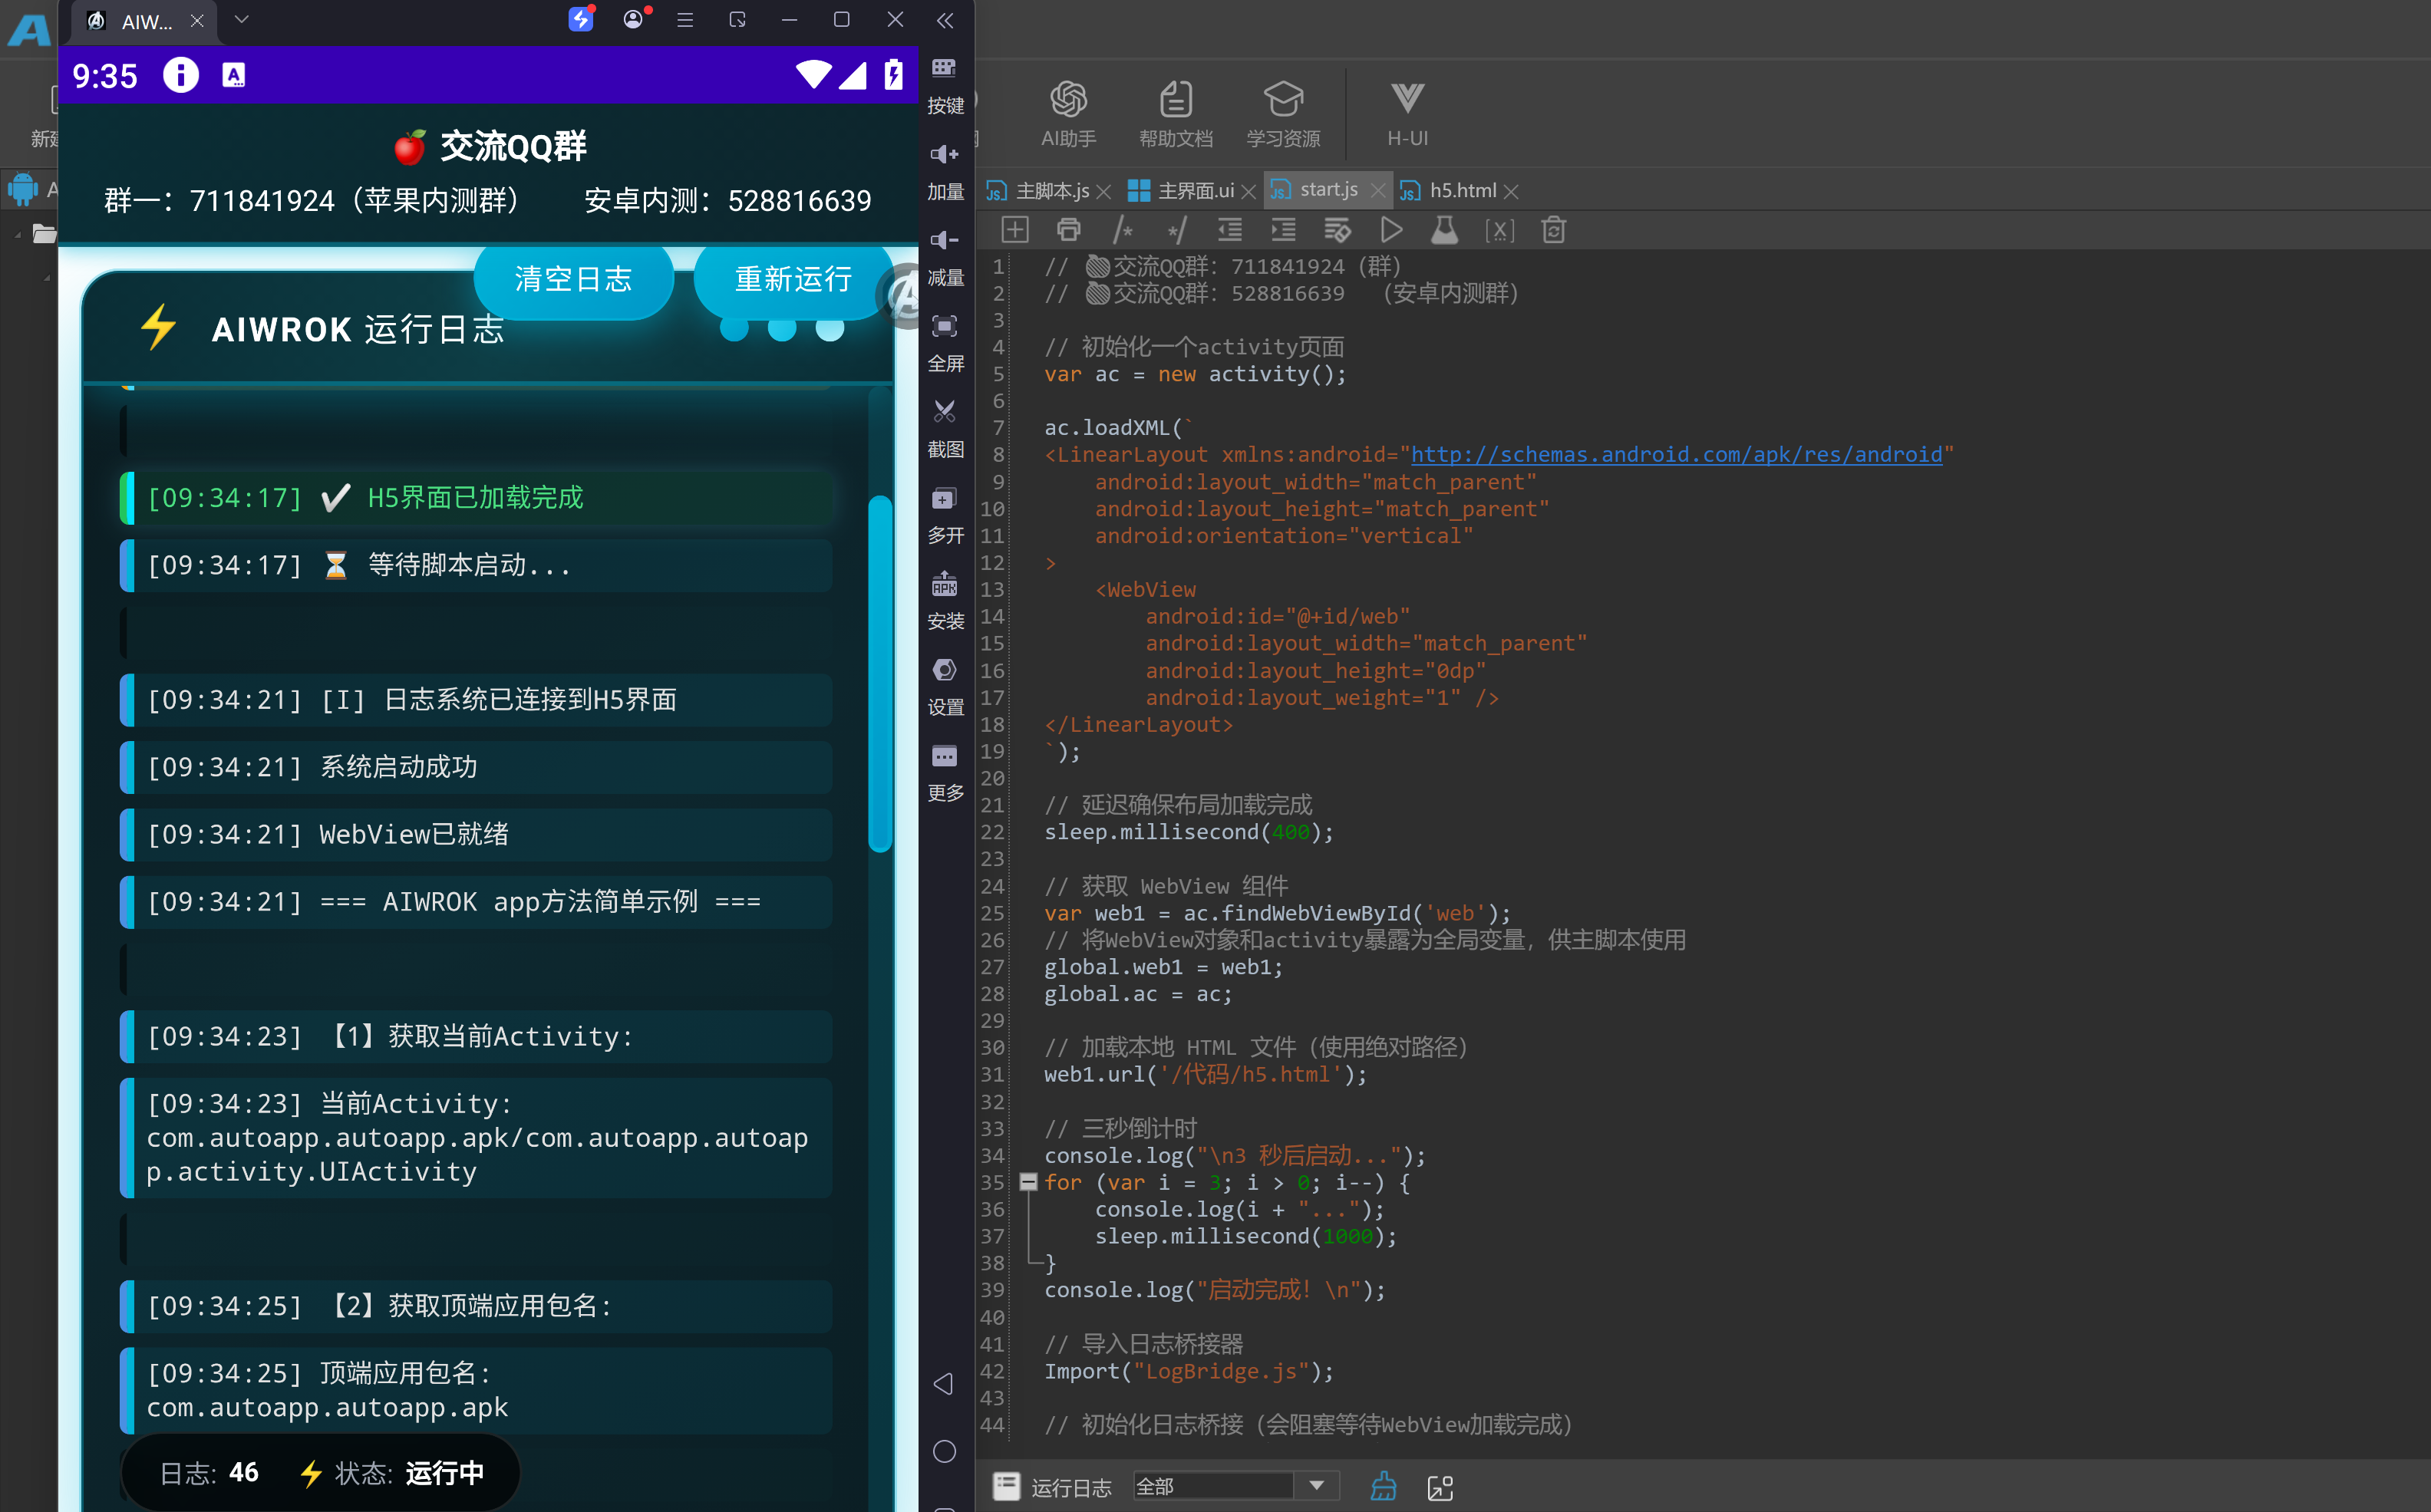
Task: Click the 系统启动成功 log entry
Action: tap(476, 767)
